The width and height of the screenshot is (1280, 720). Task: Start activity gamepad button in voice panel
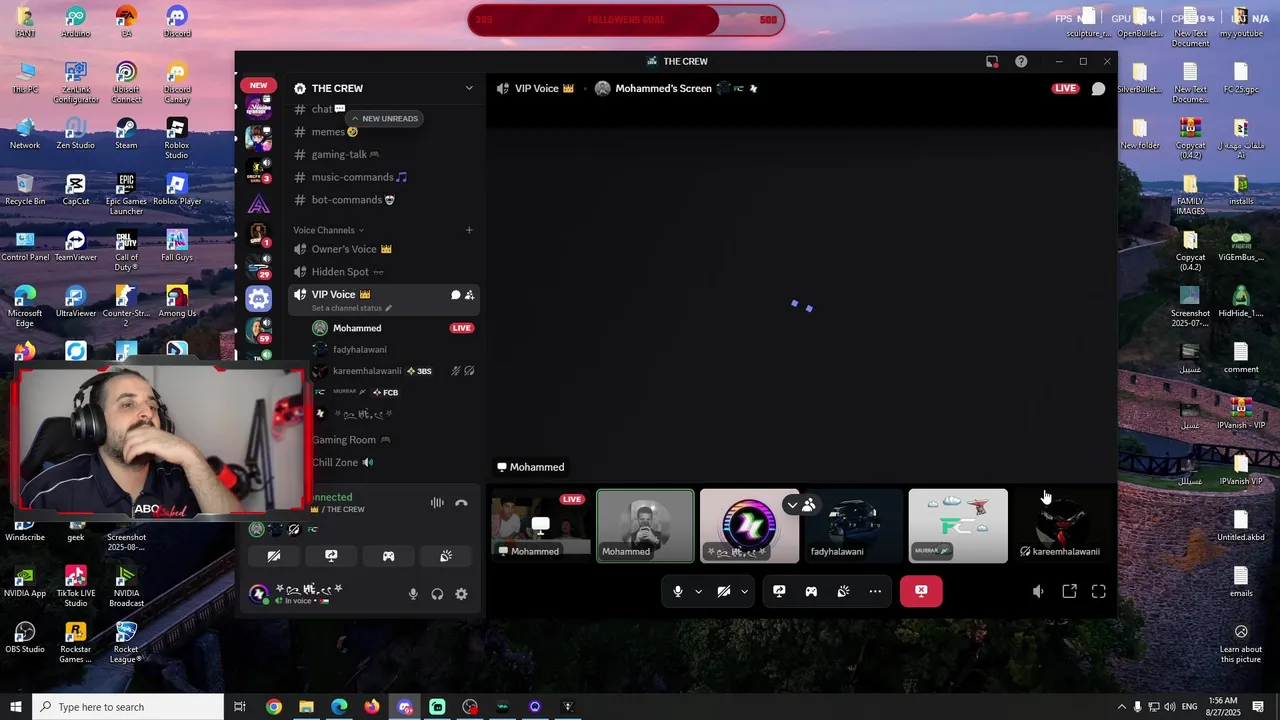[x=388, y=556]
